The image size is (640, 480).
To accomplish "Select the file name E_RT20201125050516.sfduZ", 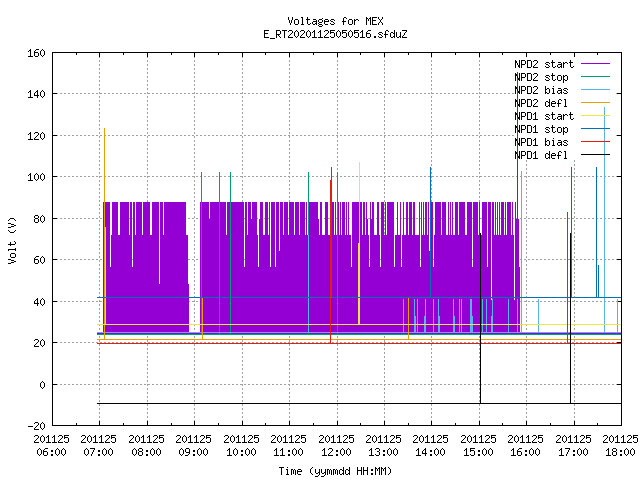I will 335,34.
